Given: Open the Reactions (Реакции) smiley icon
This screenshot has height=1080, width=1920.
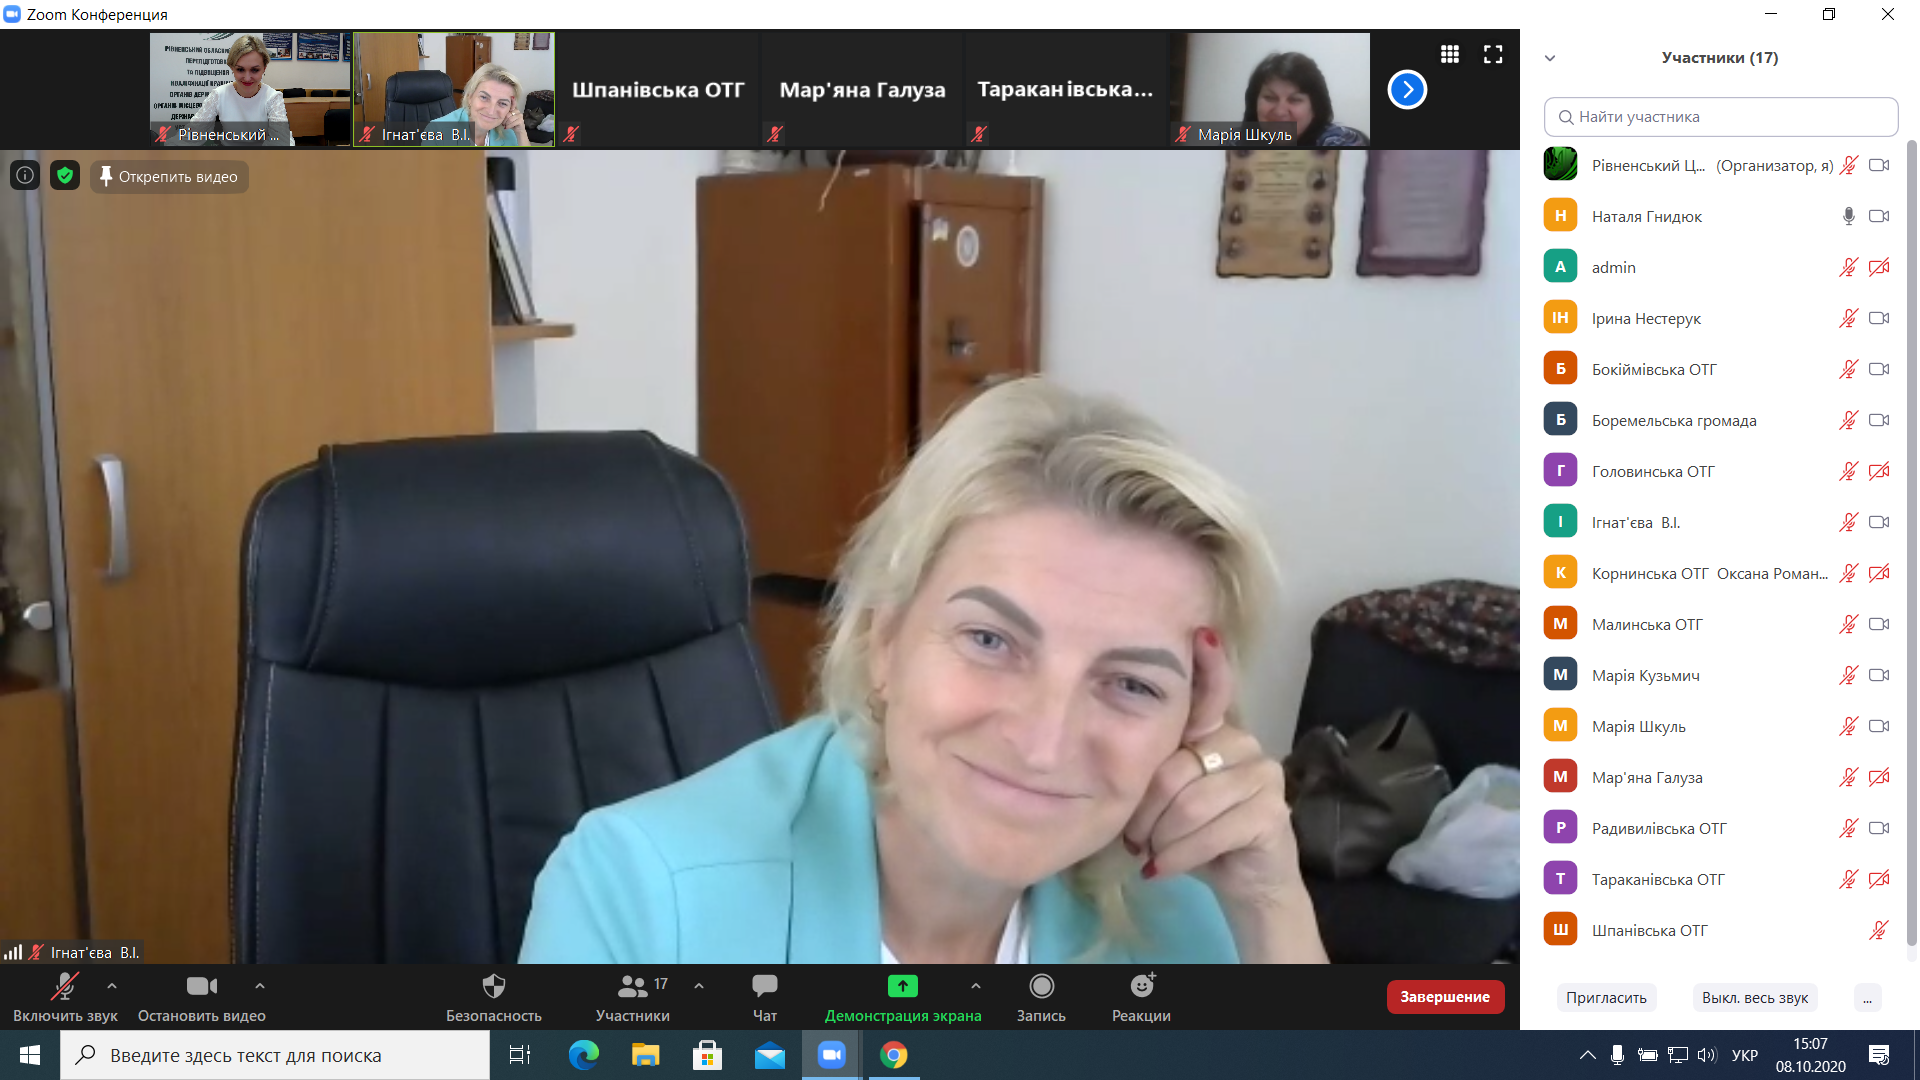Looking at the screenshot, I should (1141, 987).
